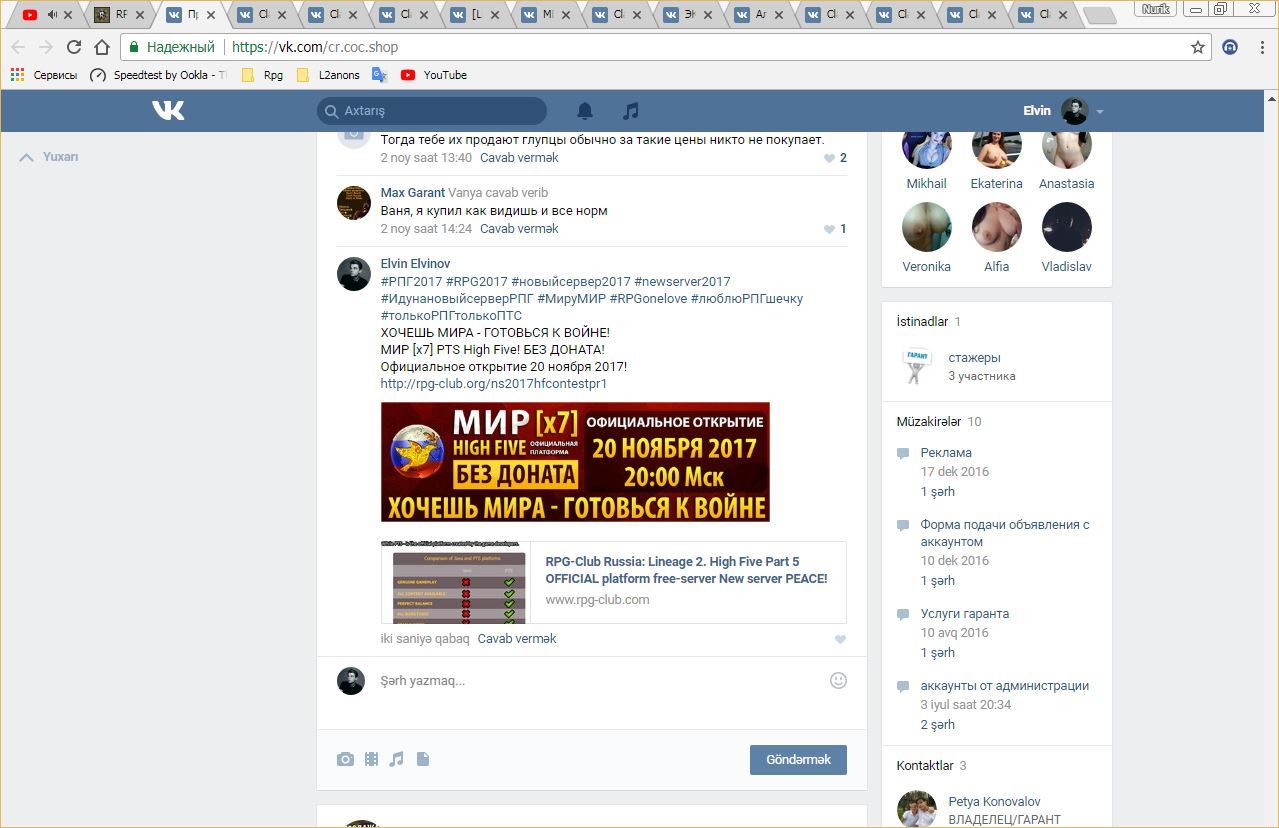This screenshot has width=1279, height=828.
Task: Click the page scrollbar up arrow
Action: coord(1272,99)
